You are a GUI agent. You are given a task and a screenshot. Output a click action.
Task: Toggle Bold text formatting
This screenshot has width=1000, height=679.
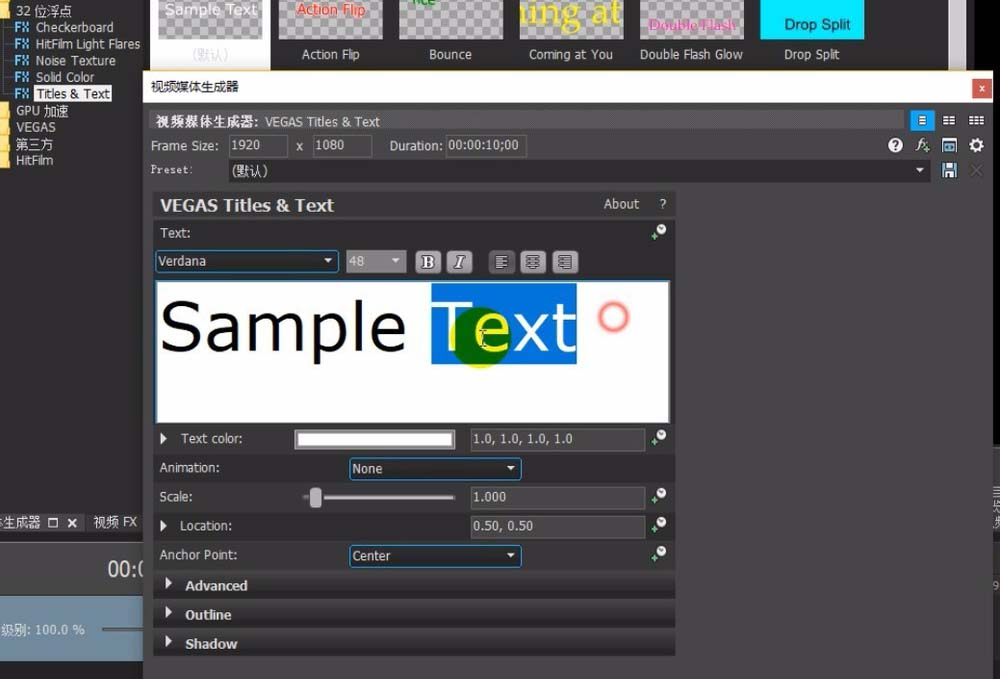point(427,261)
